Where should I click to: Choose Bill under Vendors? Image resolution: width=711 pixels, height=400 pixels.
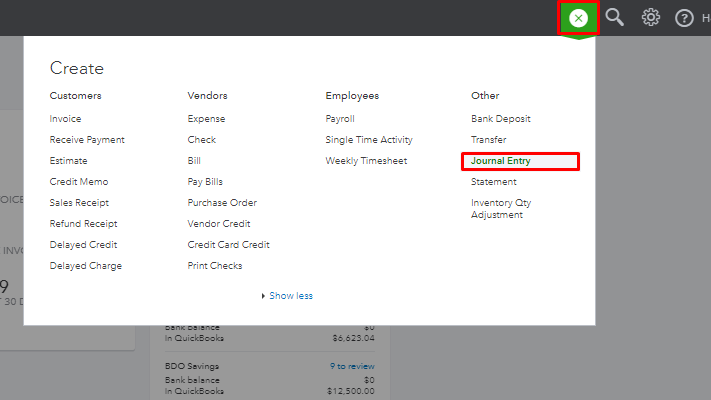pyautogui.click(x=194, y=161)
